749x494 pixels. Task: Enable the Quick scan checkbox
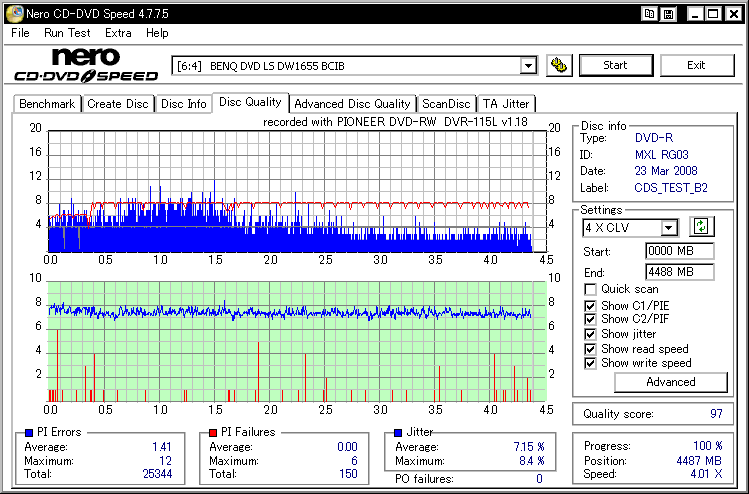591,289
